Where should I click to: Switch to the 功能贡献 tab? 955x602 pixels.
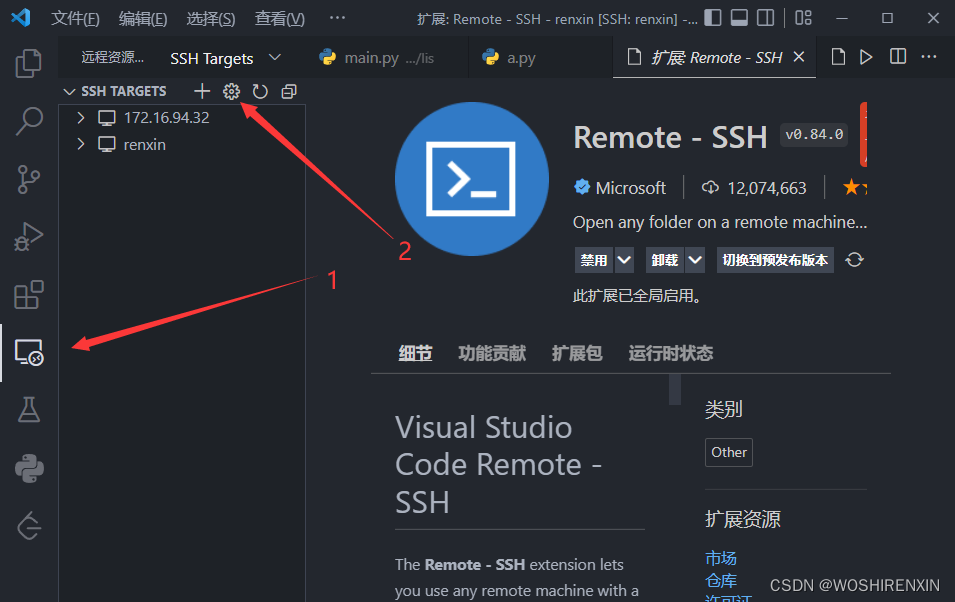click(492, 353)
